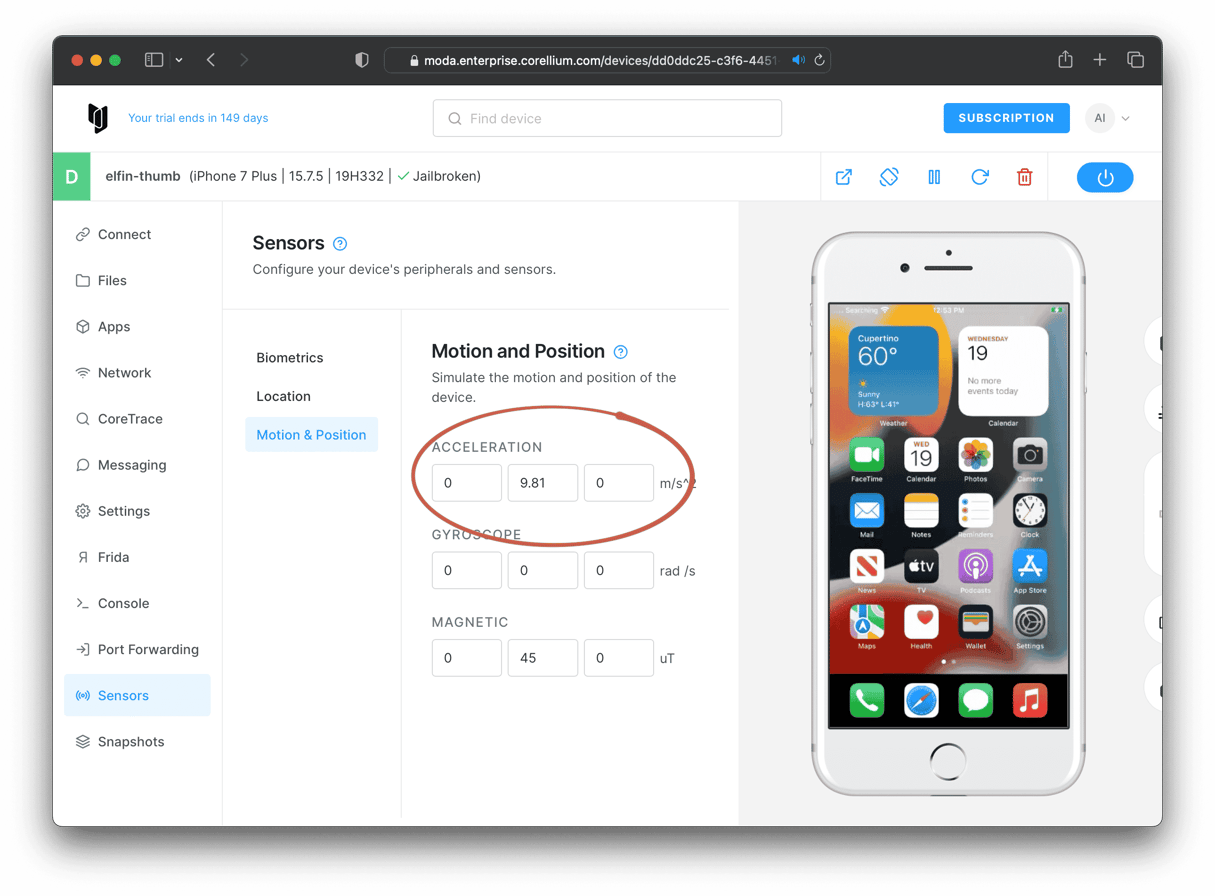Screen dimensions: 1215x896
Task: Mute the tab audio speaker icon
Action: (798, 60)
